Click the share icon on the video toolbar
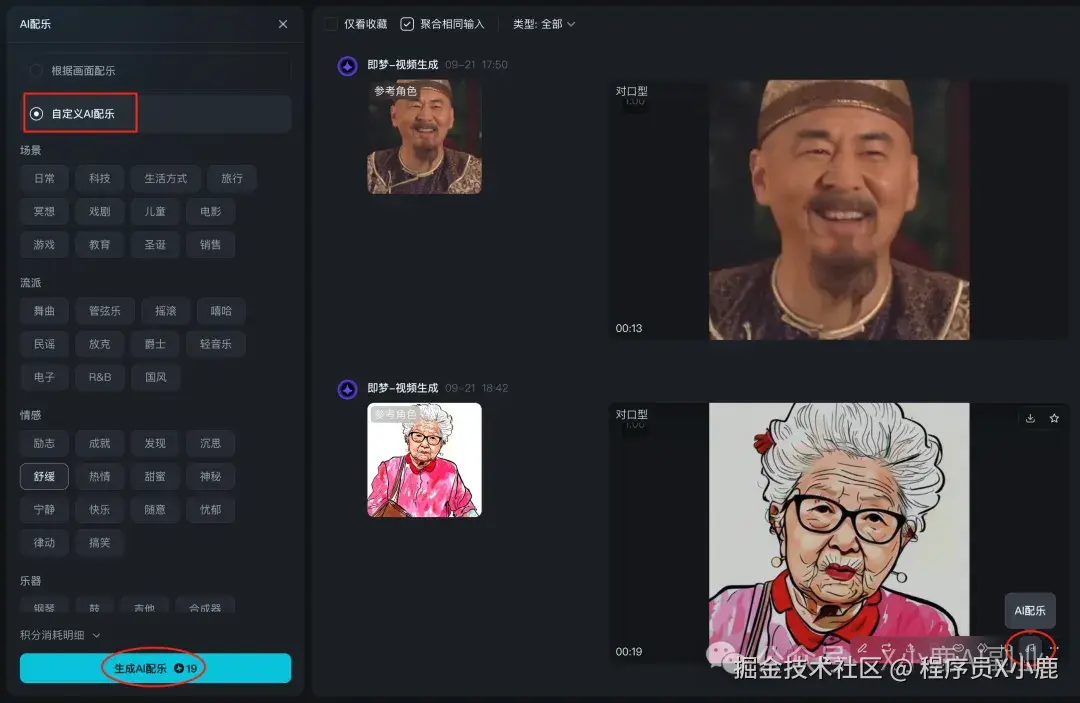Screen dimensions: 1080x703 911,646
